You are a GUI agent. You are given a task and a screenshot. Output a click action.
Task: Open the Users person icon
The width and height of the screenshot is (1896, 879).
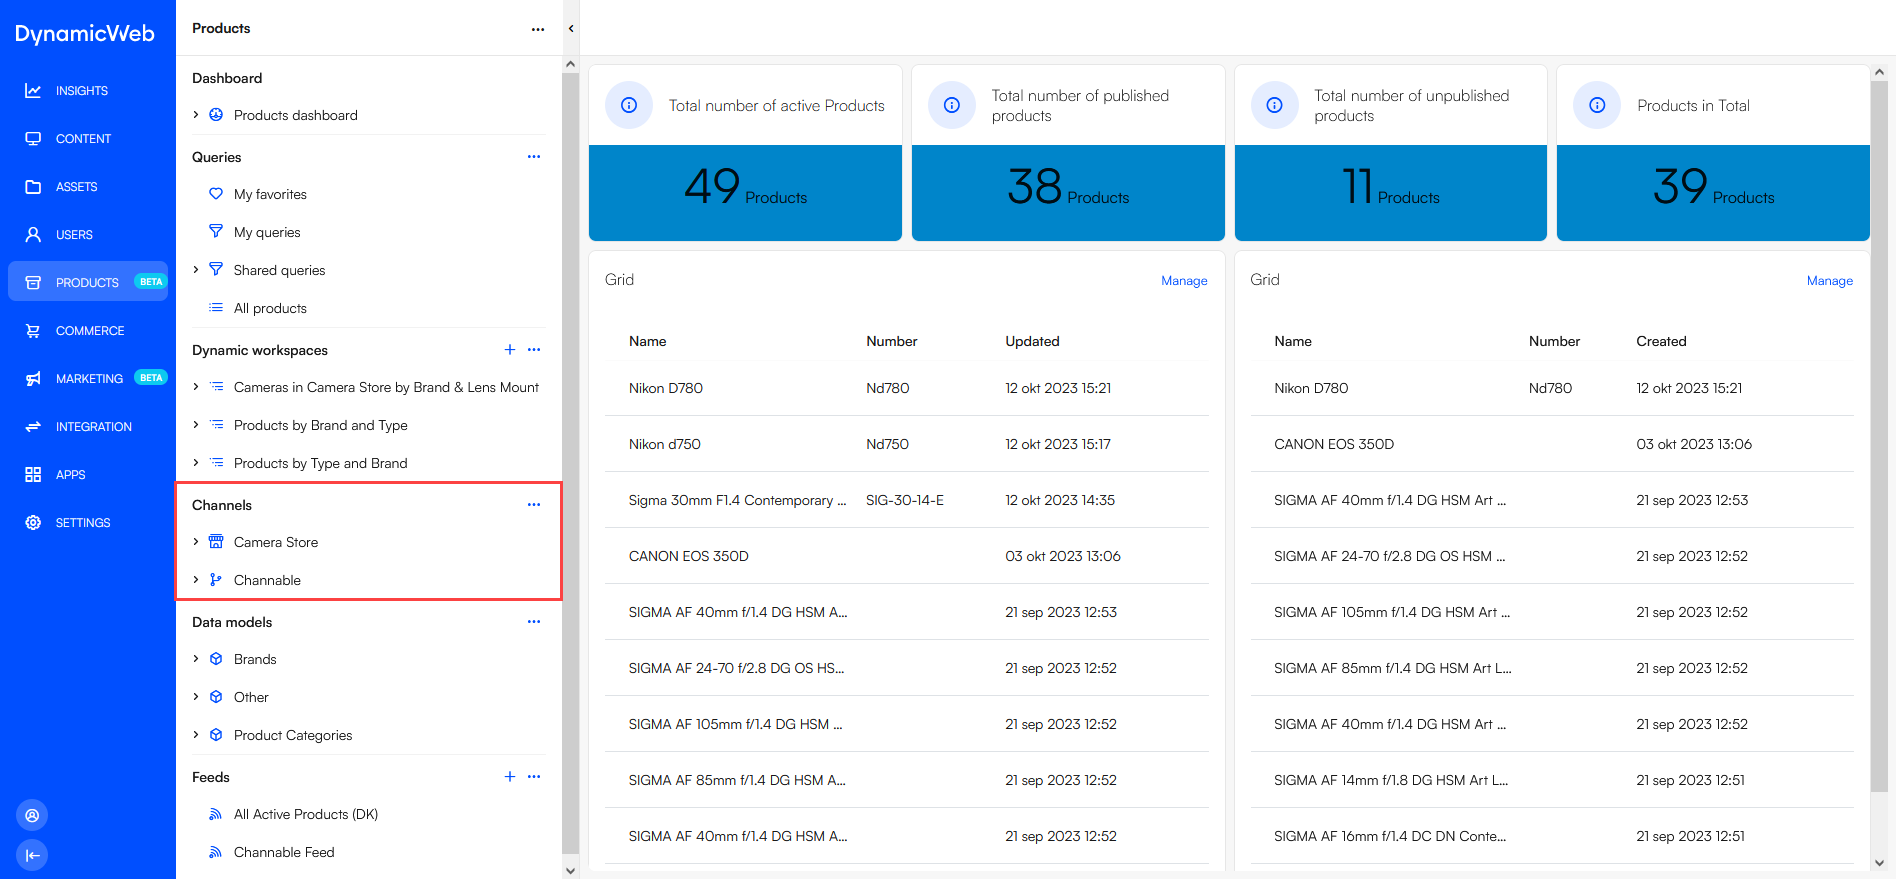coord(33,235)
